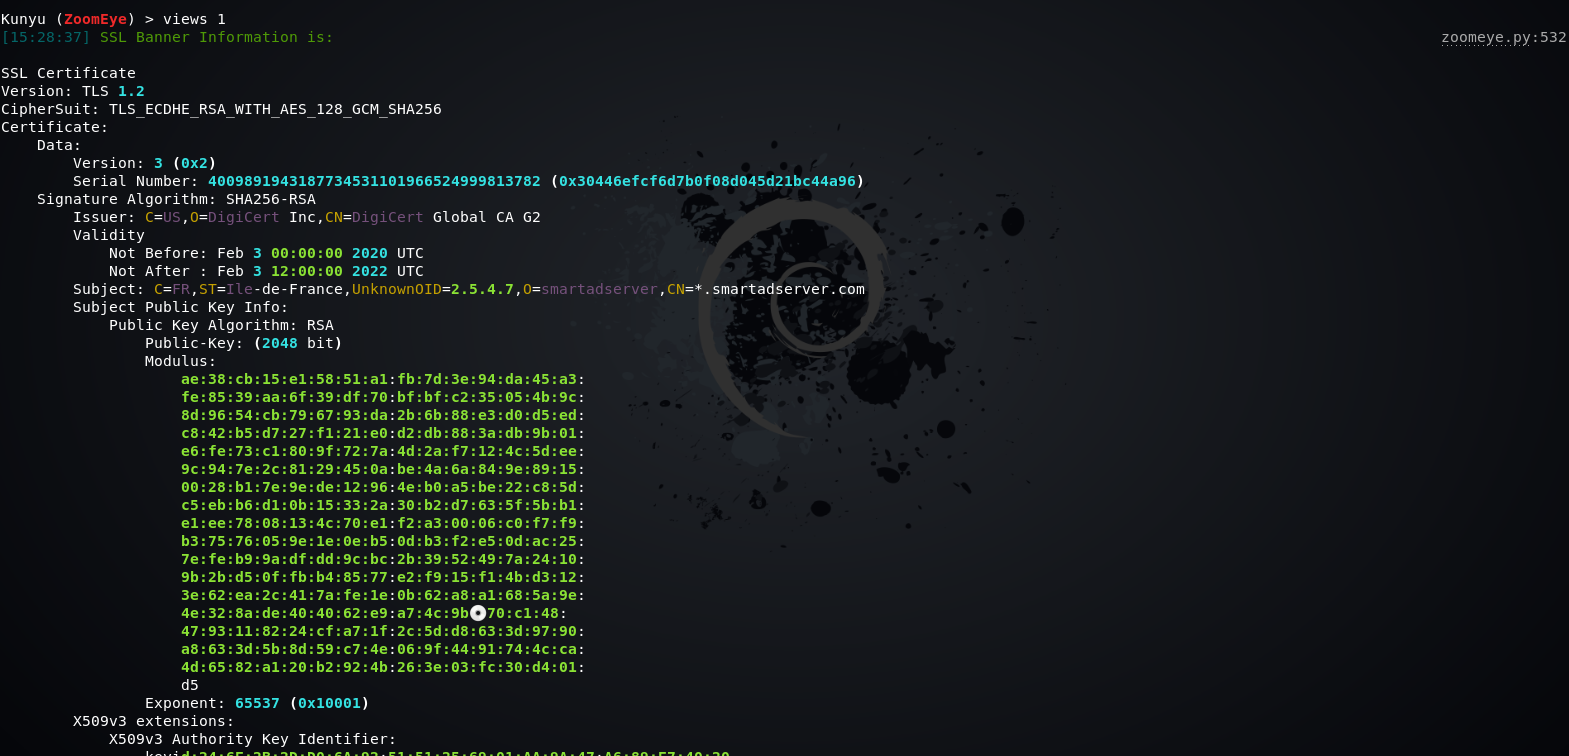
Task: Select modulus row starting ae:38:cb:15
Action: point(383,379)
